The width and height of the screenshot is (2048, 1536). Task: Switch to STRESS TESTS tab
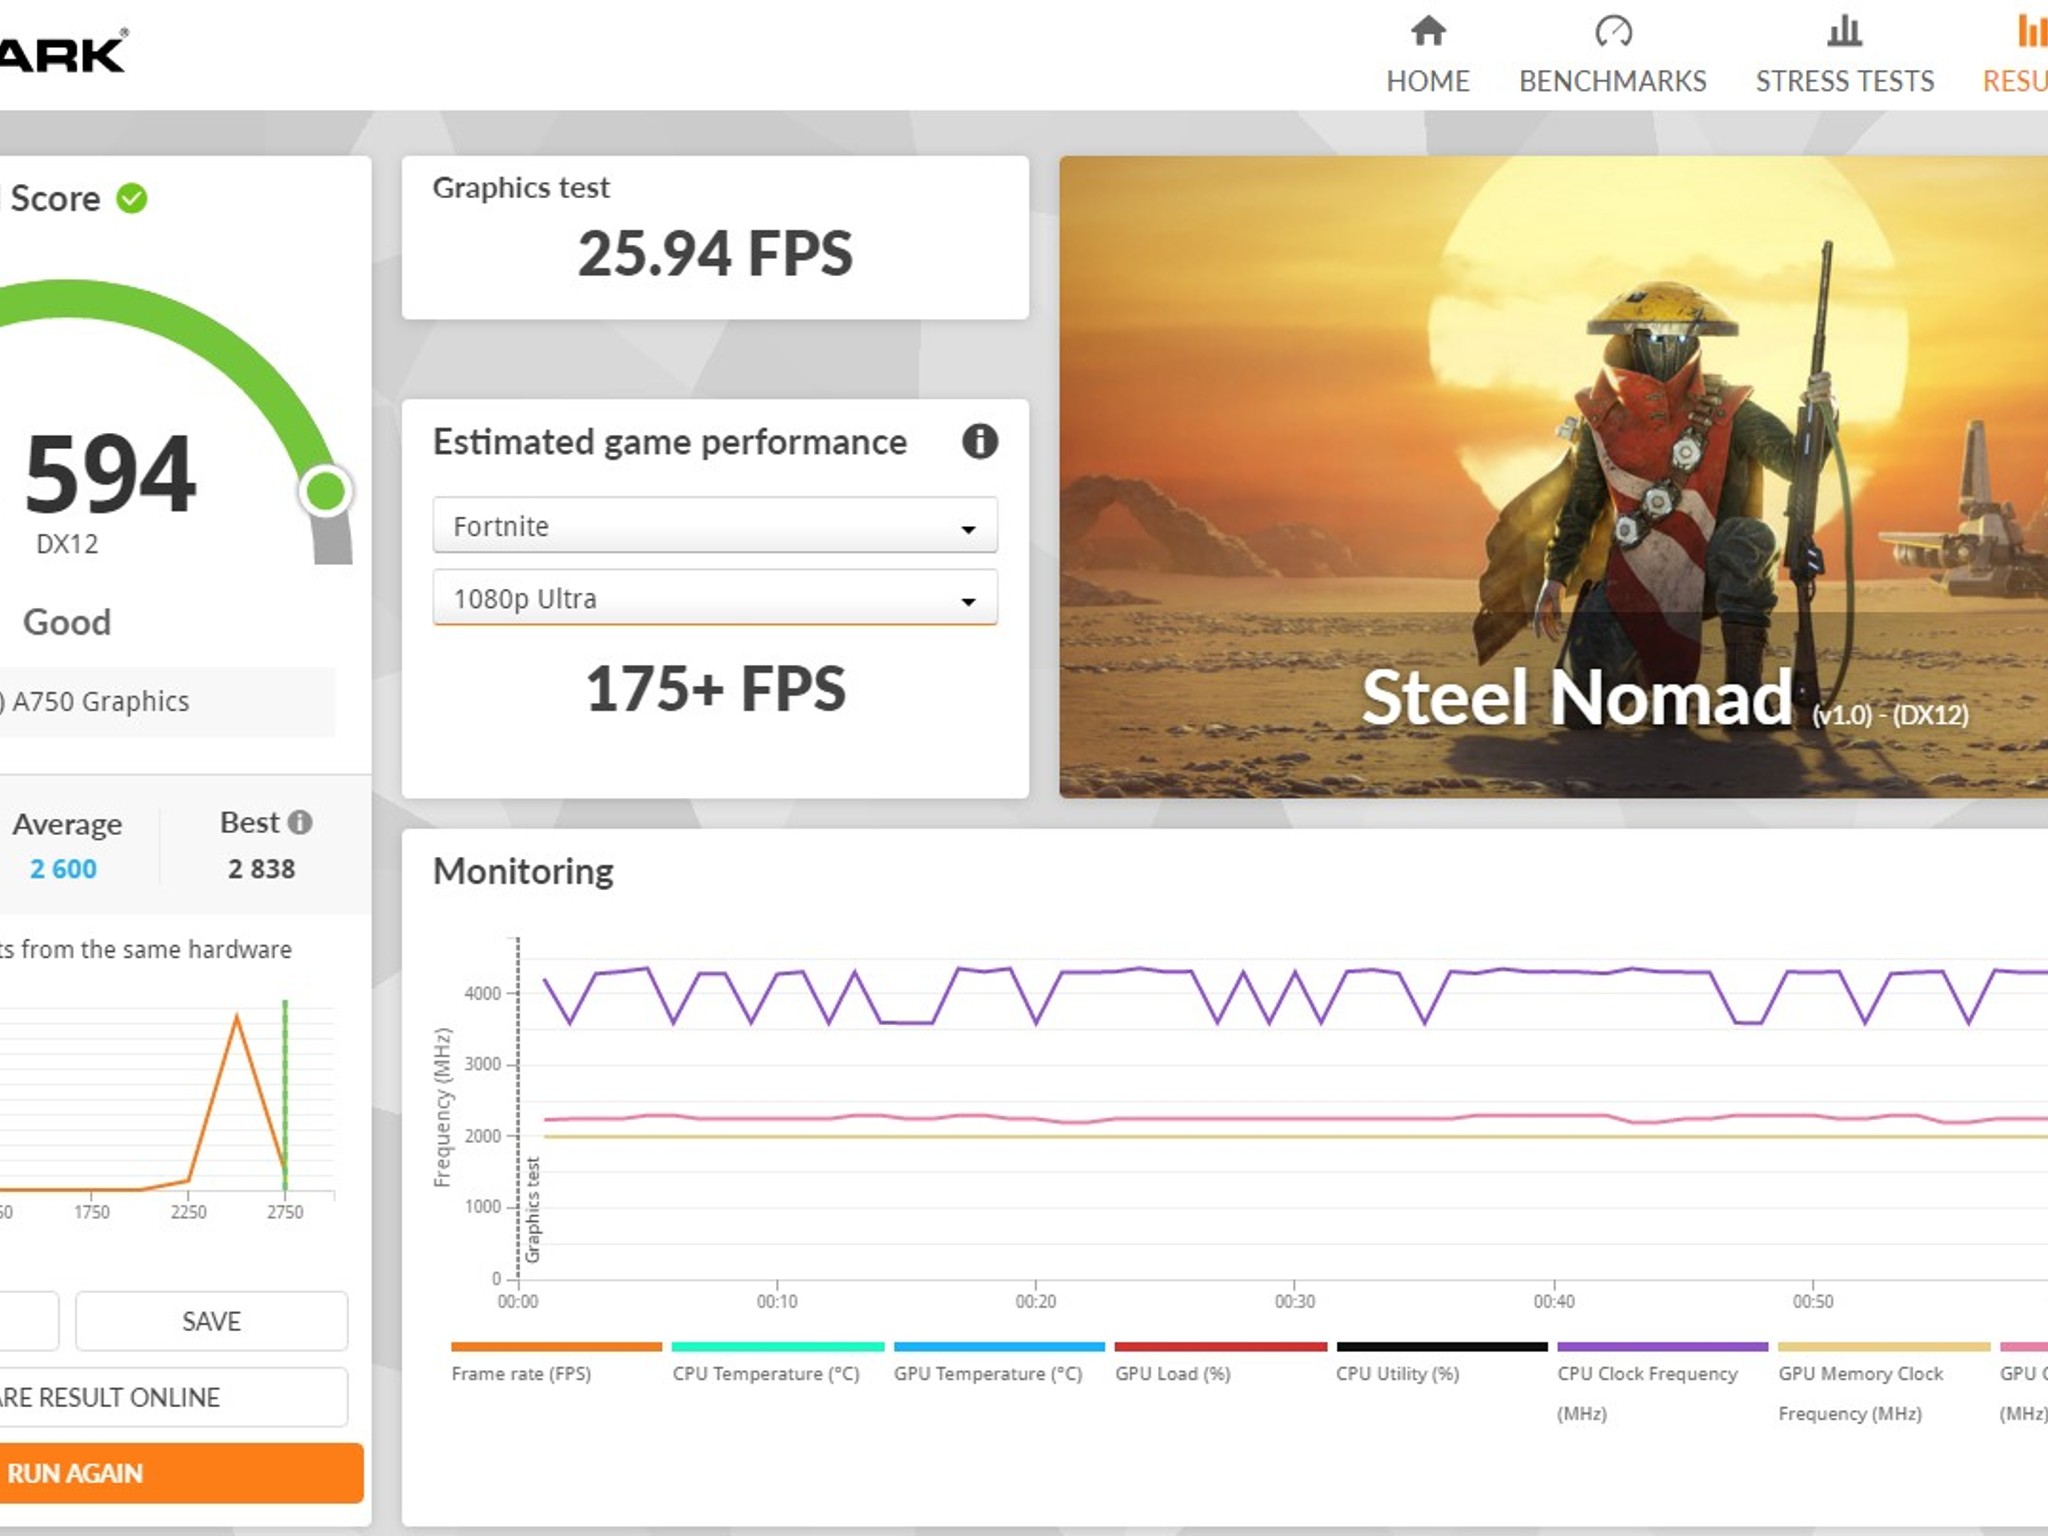[x=1845, y=81]
